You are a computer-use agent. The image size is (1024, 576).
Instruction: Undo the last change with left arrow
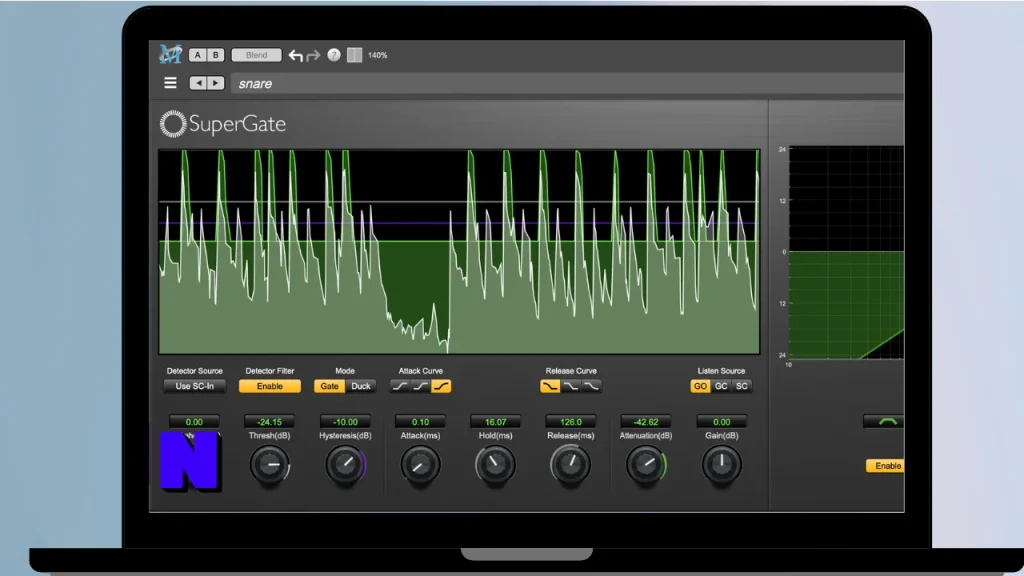[x=296, y=56]
